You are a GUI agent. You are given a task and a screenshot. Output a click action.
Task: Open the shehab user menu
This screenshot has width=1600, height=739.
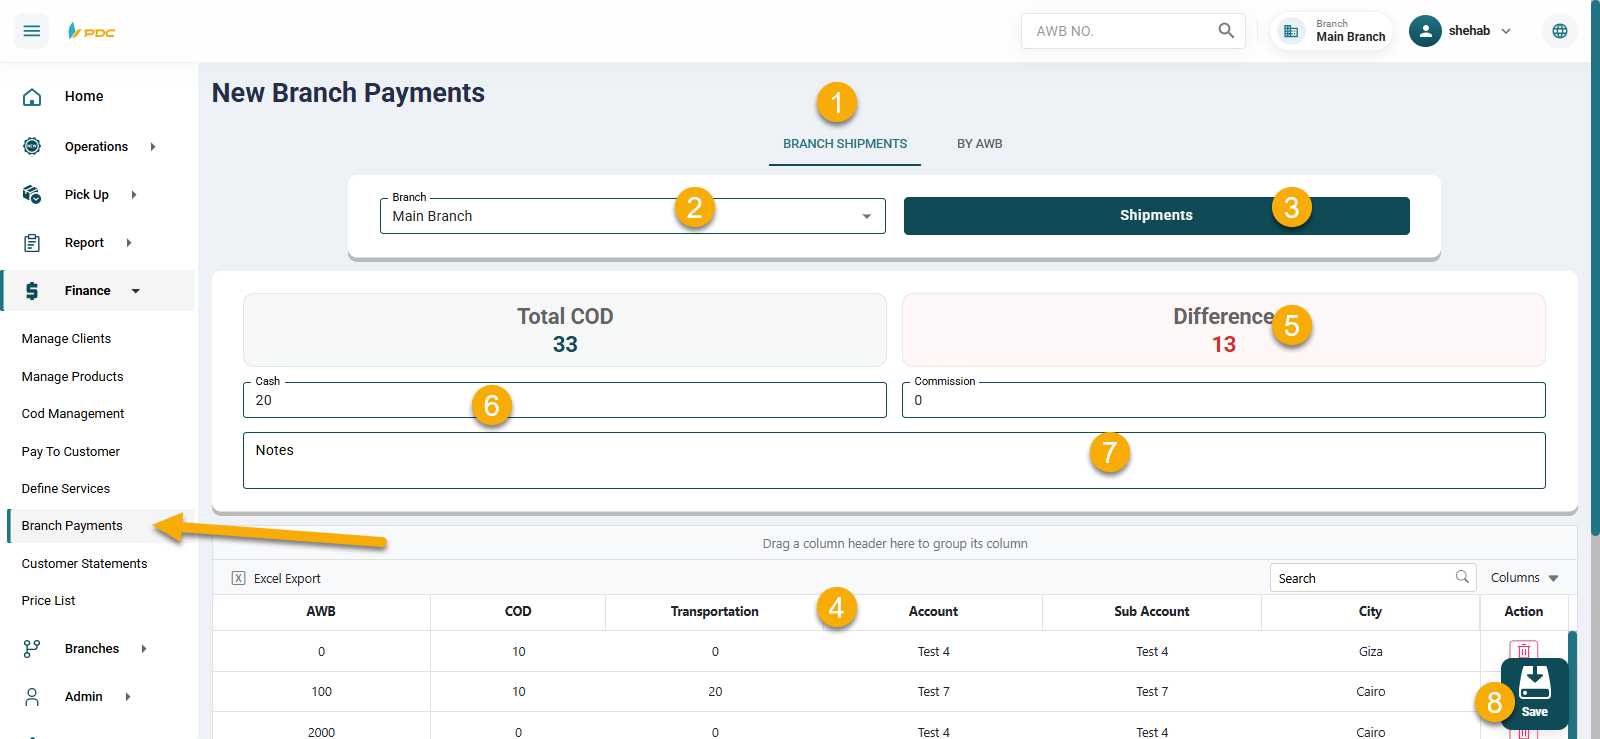[x=1462, y=31]
